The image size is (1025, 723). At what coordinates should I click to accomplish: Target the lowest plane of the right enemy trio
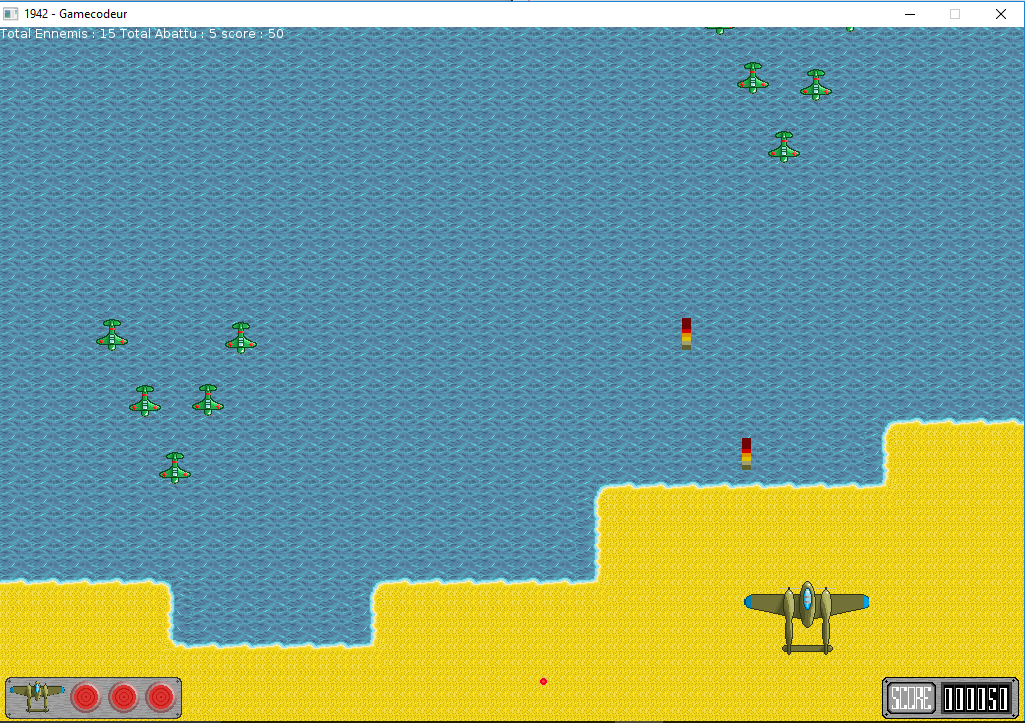coord(784,146)
